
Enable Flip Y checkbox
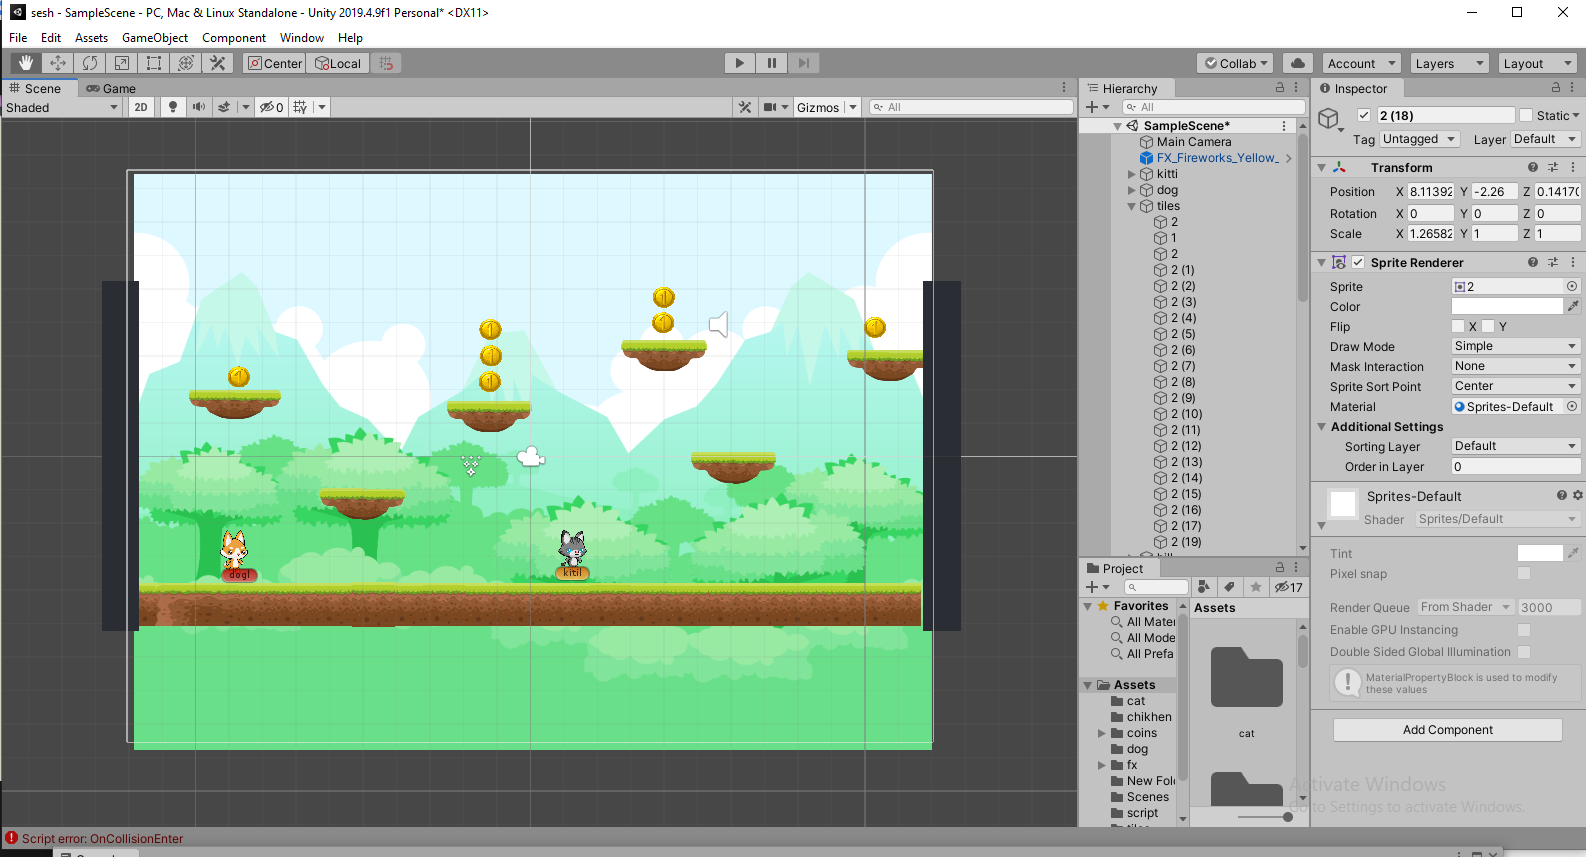[x=1488, y=326]
